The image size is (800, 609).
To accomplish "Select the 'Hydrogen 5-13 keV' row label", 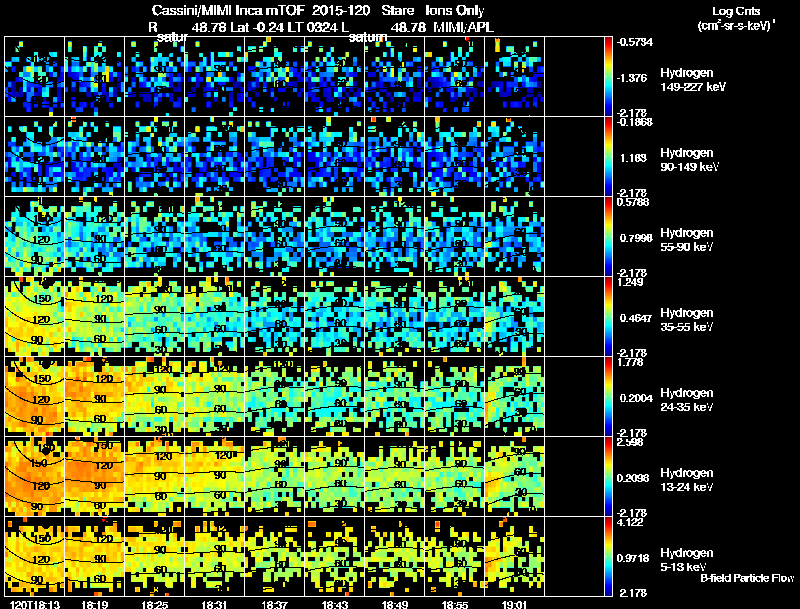I will coord(687,560).
